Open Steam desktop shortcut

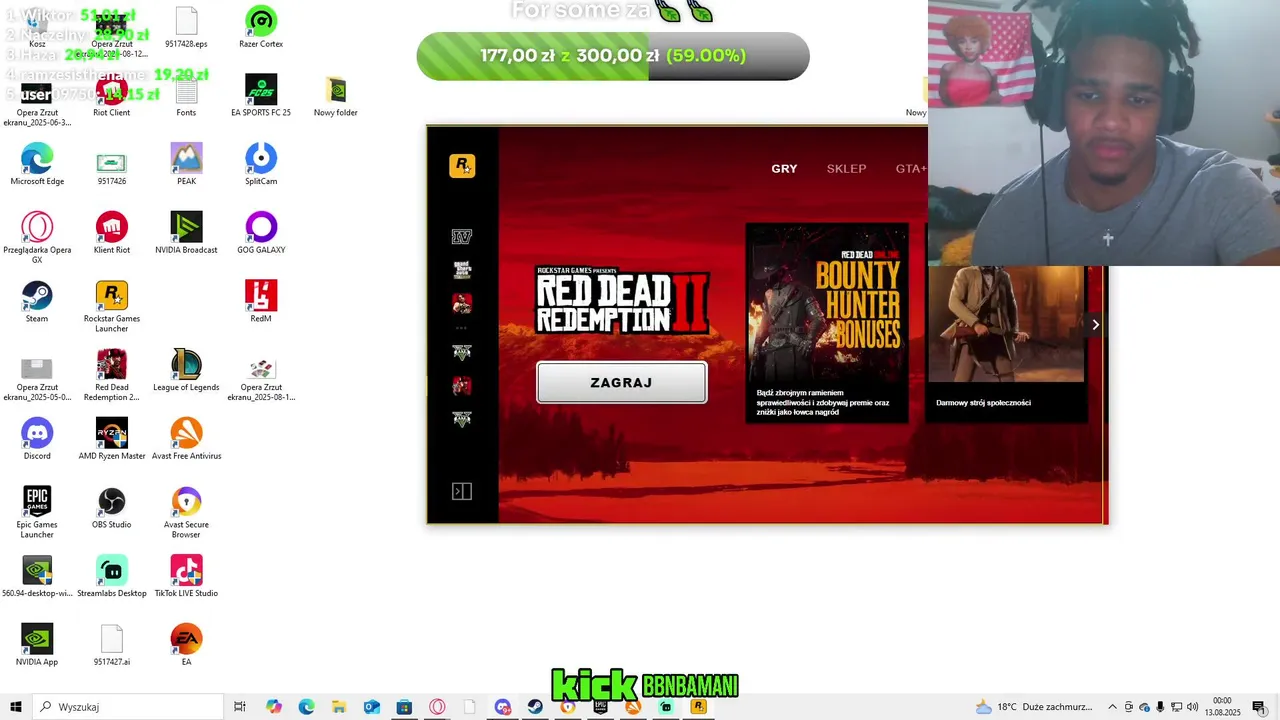click(37, 301)
